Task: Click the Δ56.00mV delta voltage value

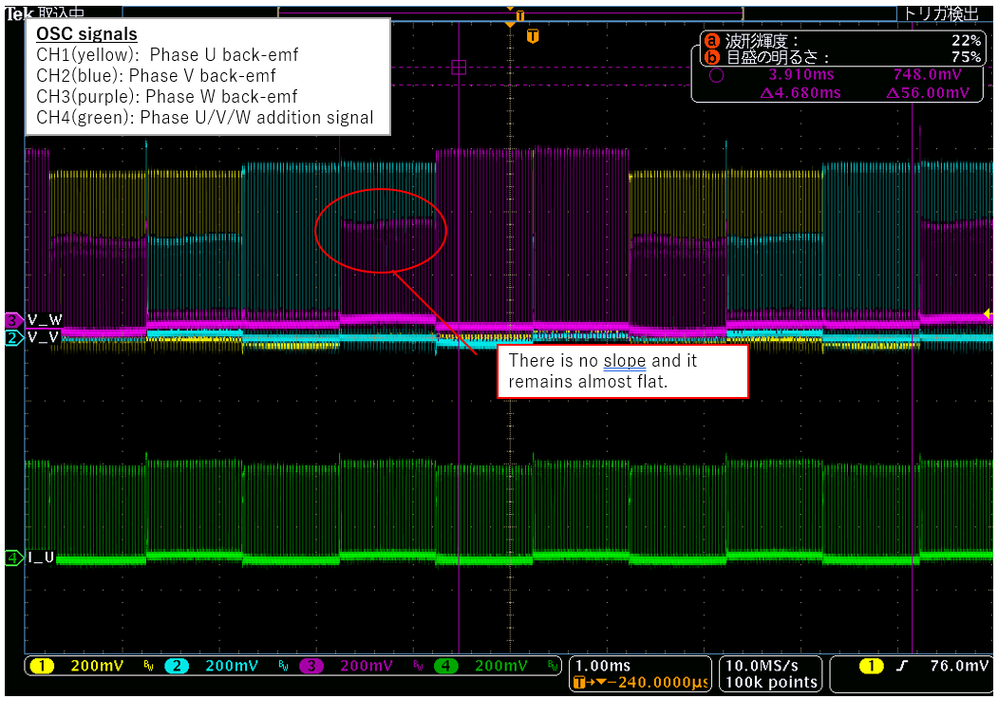Action: (x=927, y=93)
